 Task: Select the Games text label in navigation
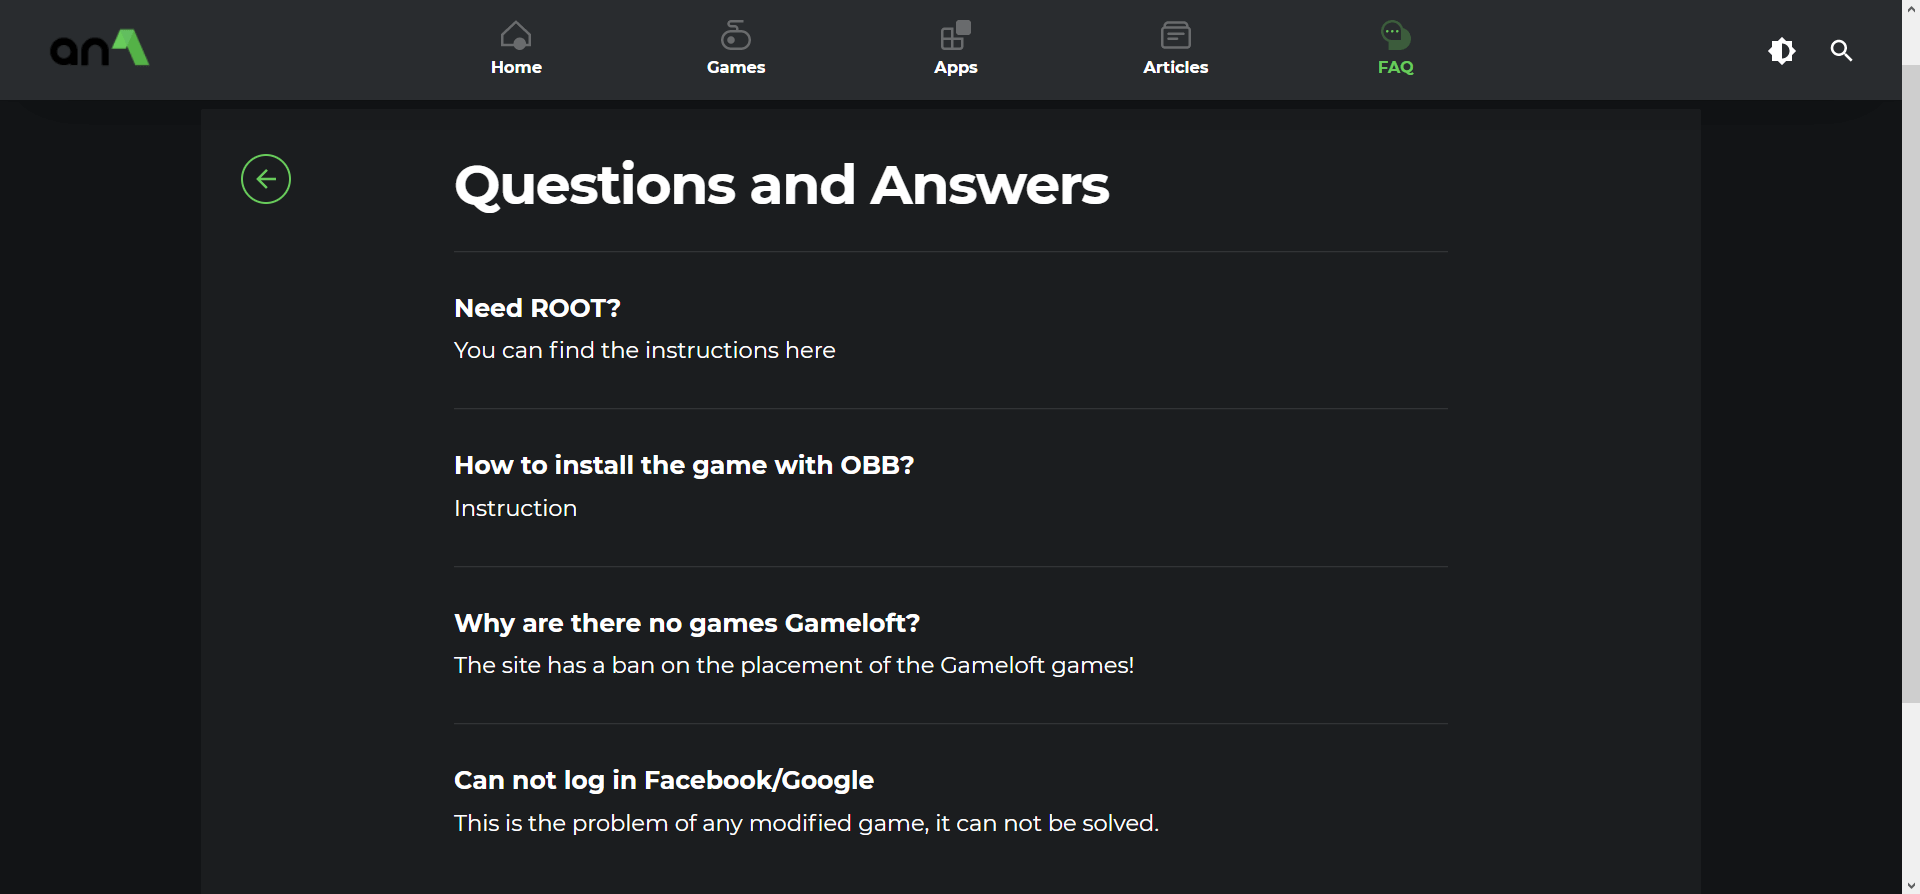(x=736, y=67)
